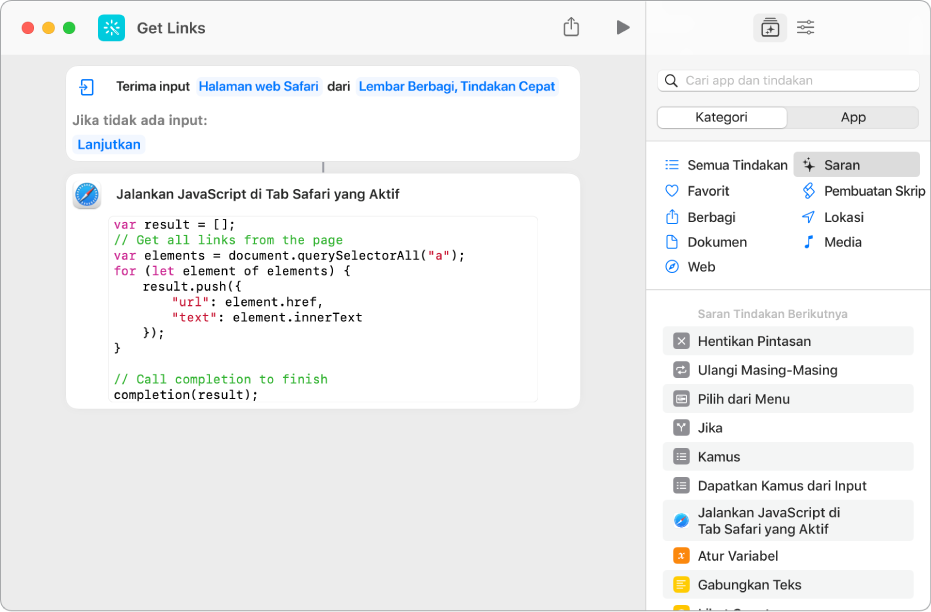
Task: Change the Lanjutkan no-input behavior
Action: [x=109, y=145]
